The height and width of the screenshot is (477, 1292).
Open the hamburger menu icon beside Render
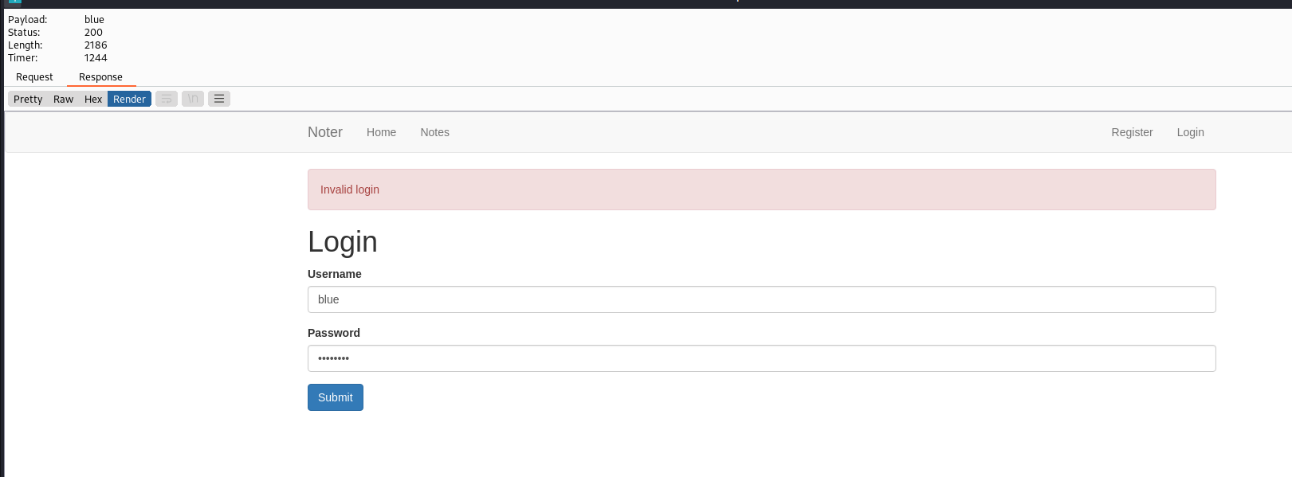[x=219, y=99]
